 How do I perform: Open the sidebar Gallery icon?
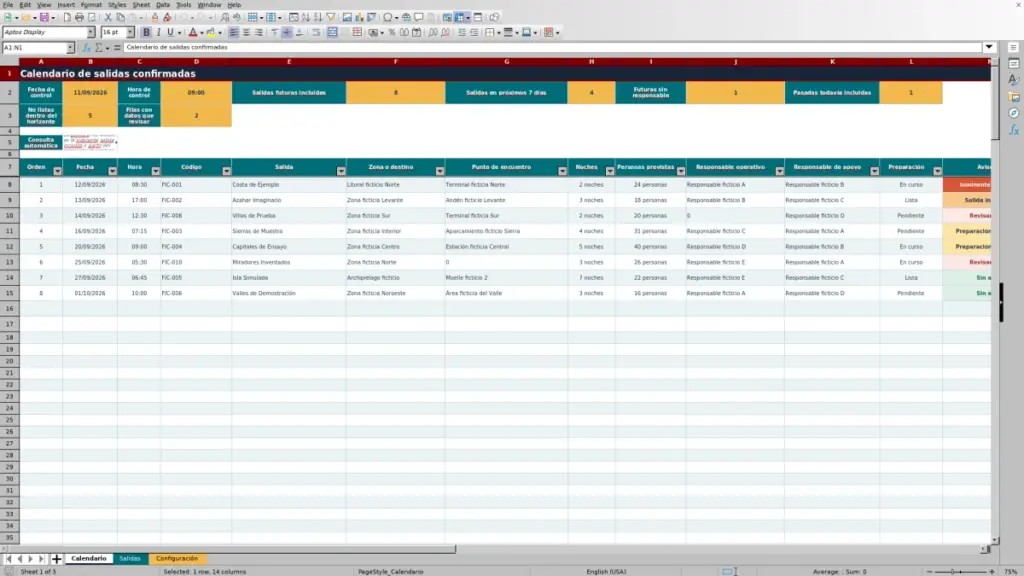(1014, 97)
